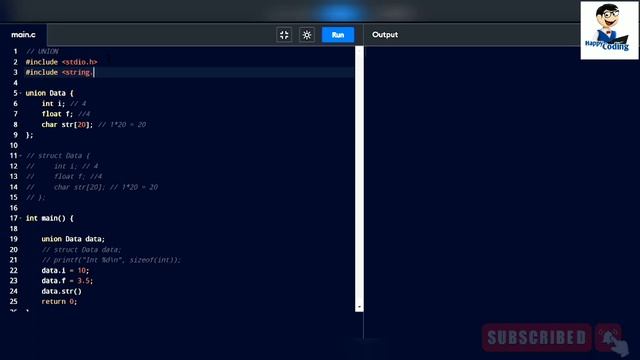Viewport: 640px width, 360px height.
Task: Click the '// UNION' comment on line 1
Action: pos(42,51)
